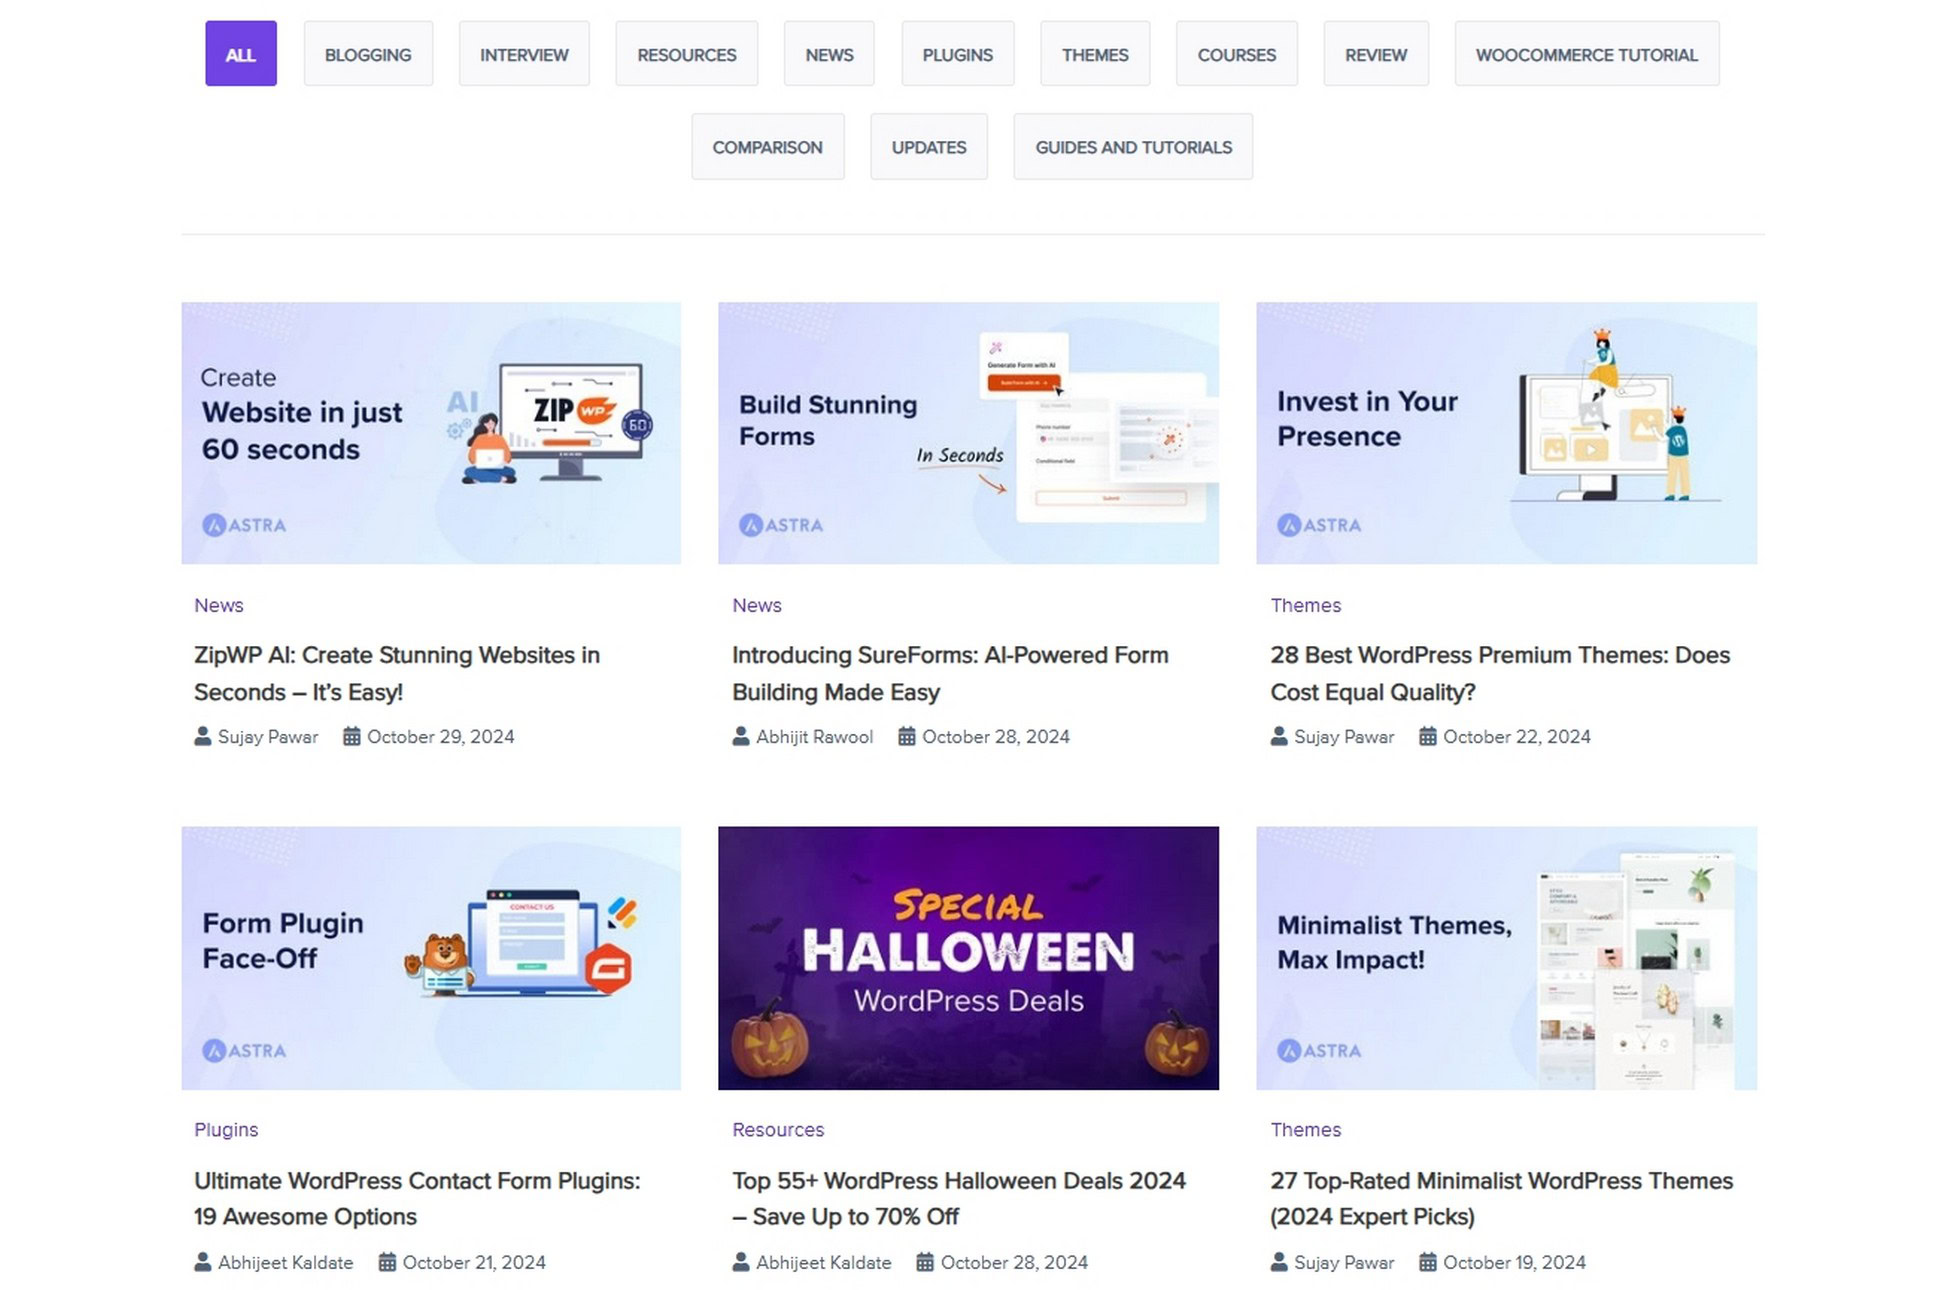The height and width of the screenshot is (1290, 1950).
Task: Open 28 Best WordPress Premium Themes article
Action: coord(1500,673)
